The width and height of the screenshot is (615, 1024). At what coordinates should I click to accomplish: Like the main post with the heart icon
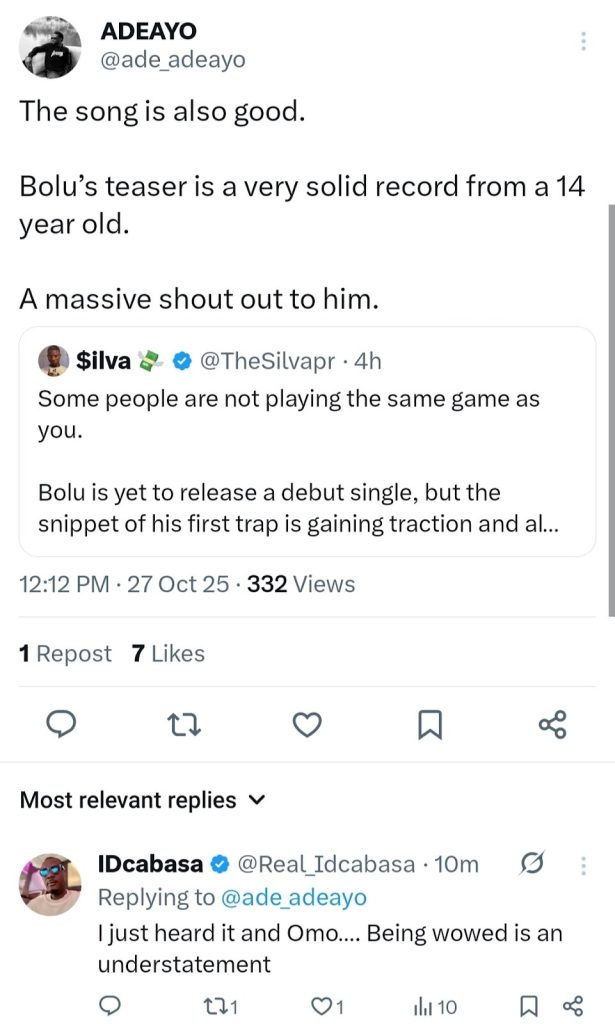[308, 724]
